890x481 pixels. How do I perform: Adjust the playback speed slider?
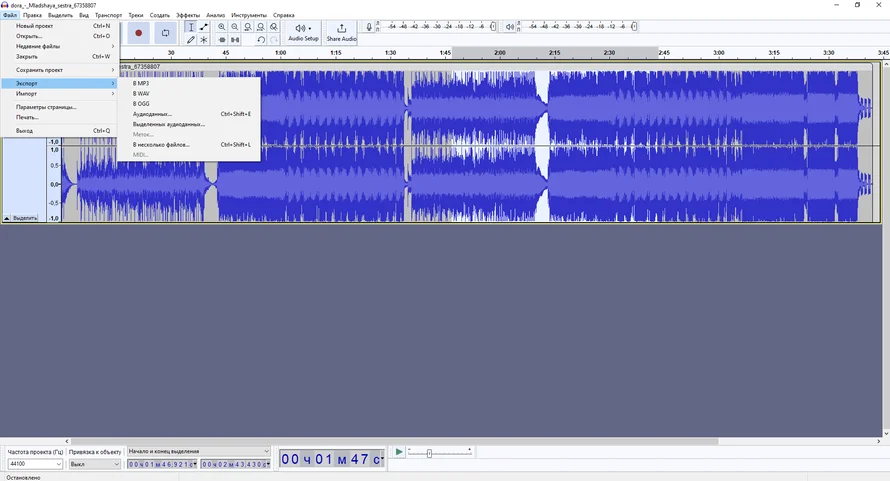point(429,453)
